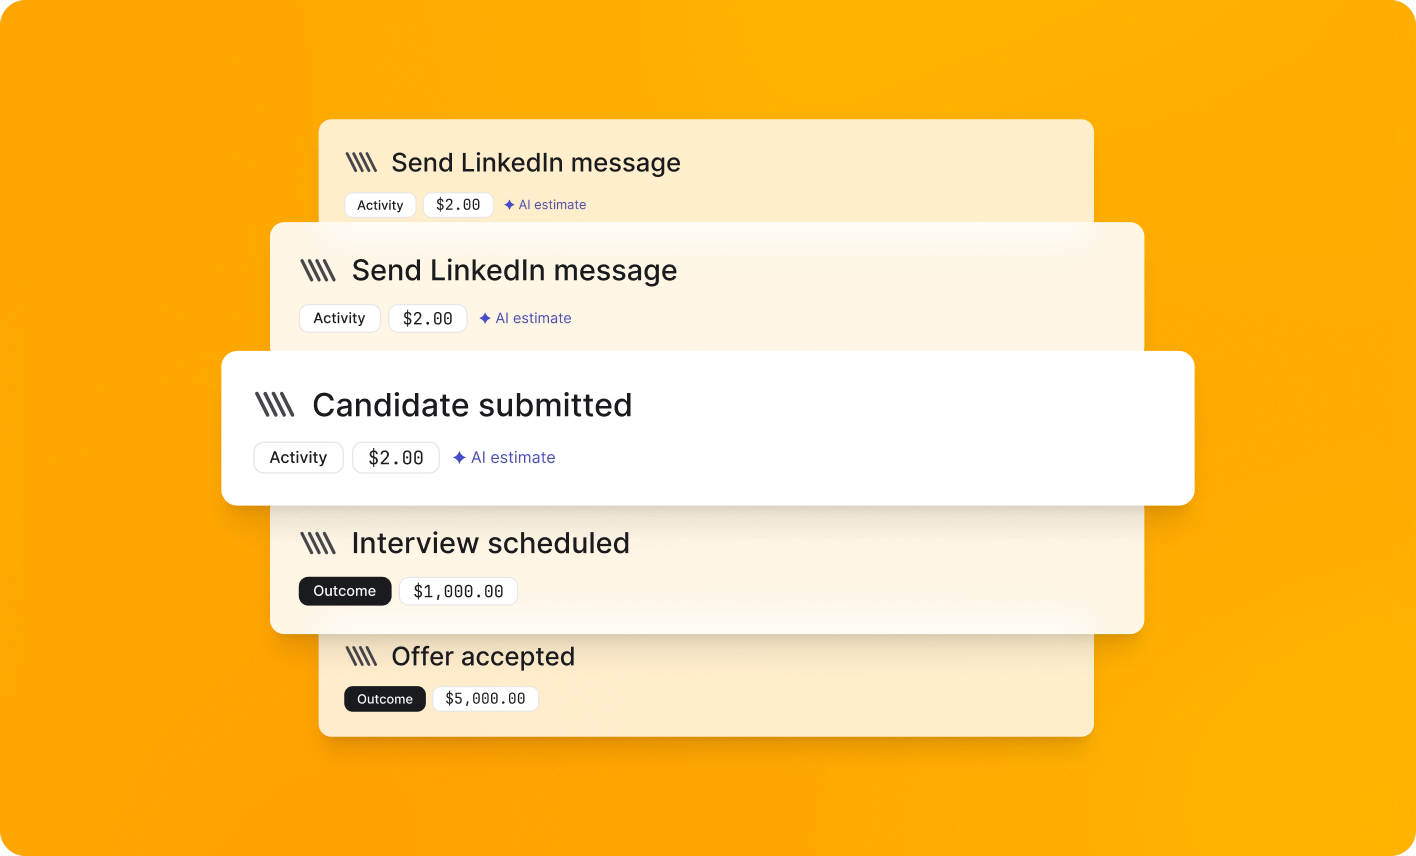
Task: Click the Outcome badge under Interview scheduled
Action: point(344,591)
